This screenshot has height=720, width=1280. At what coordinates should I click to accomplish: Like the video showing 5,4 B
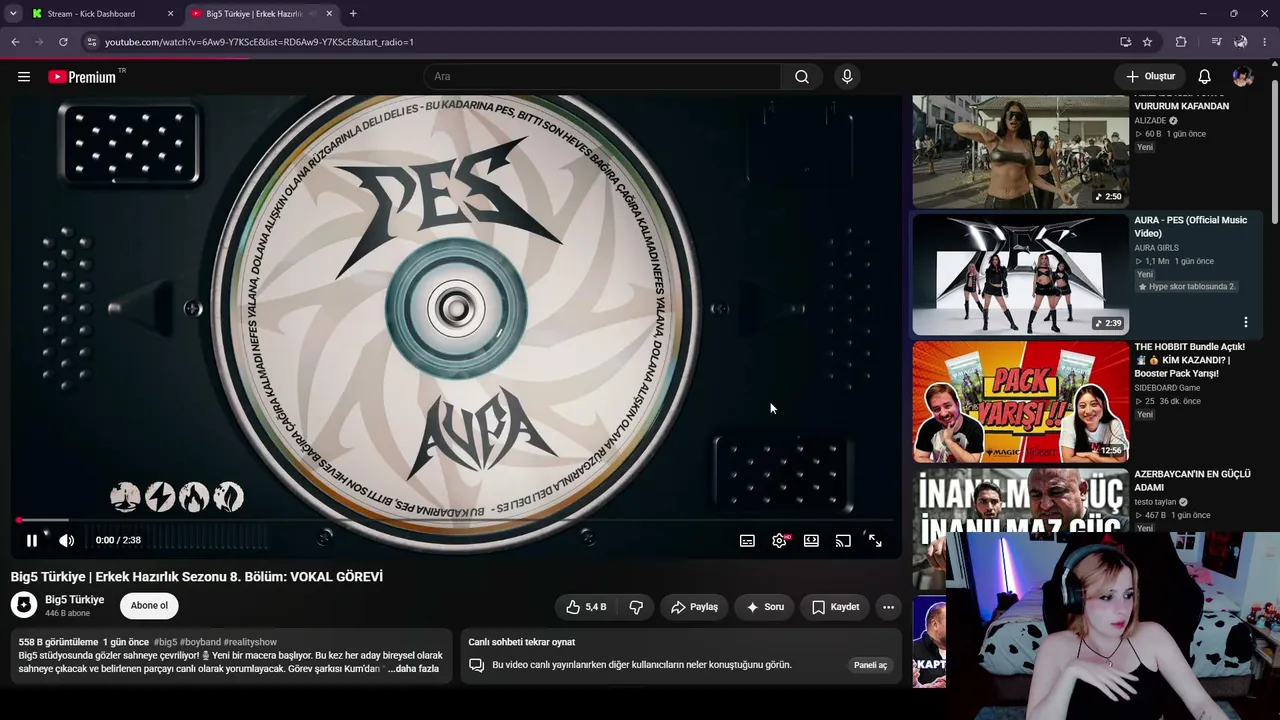pos(586,607)
